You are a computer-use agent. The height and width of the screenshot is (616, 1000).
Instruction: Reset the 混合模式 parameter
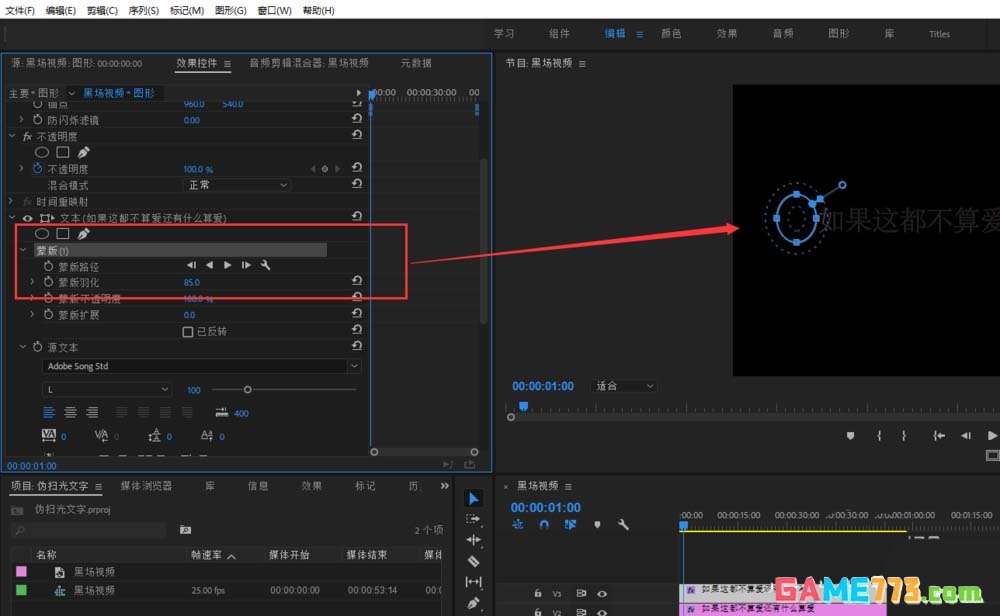[357, 184]
